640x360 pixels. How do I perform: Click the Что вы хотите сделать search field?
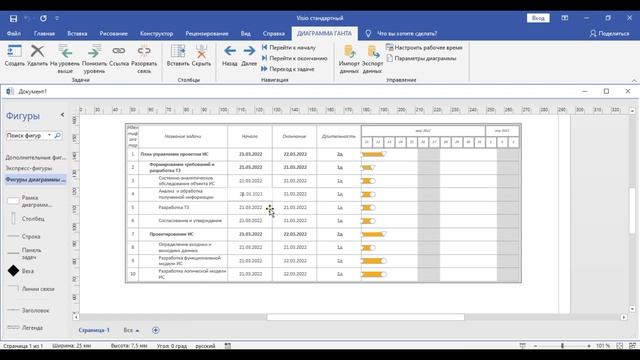(407, 33)
